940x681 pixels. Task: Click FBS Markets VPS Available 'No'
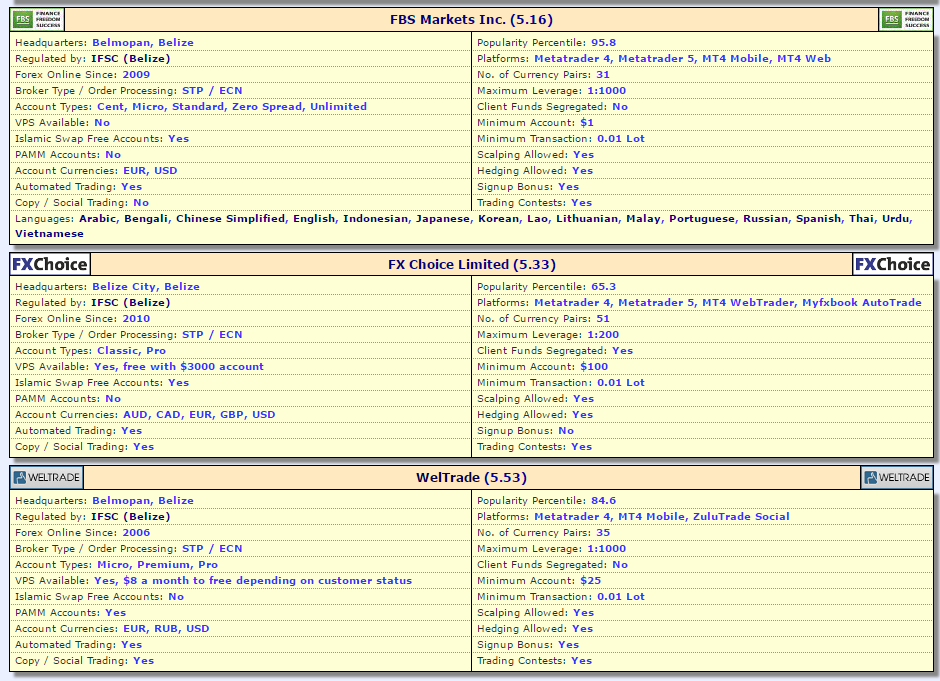[x=102, y=123]
